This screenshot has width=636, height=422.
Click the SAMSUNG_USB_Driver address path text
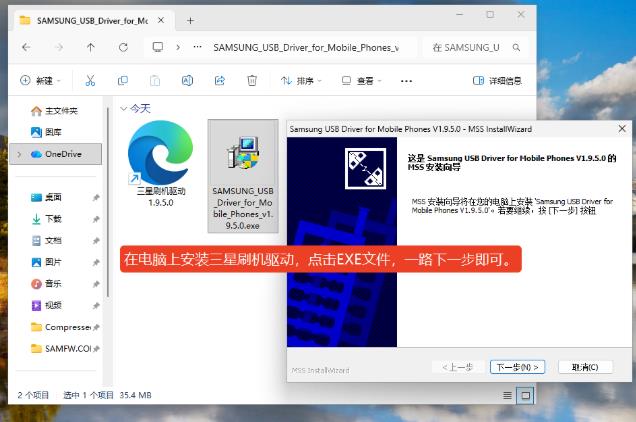tap(306, 47)
